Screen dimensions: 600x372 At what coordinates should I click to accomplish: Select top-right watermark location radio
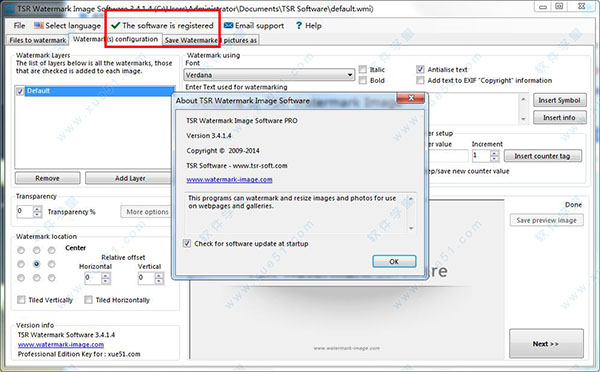tap(52, 250)
